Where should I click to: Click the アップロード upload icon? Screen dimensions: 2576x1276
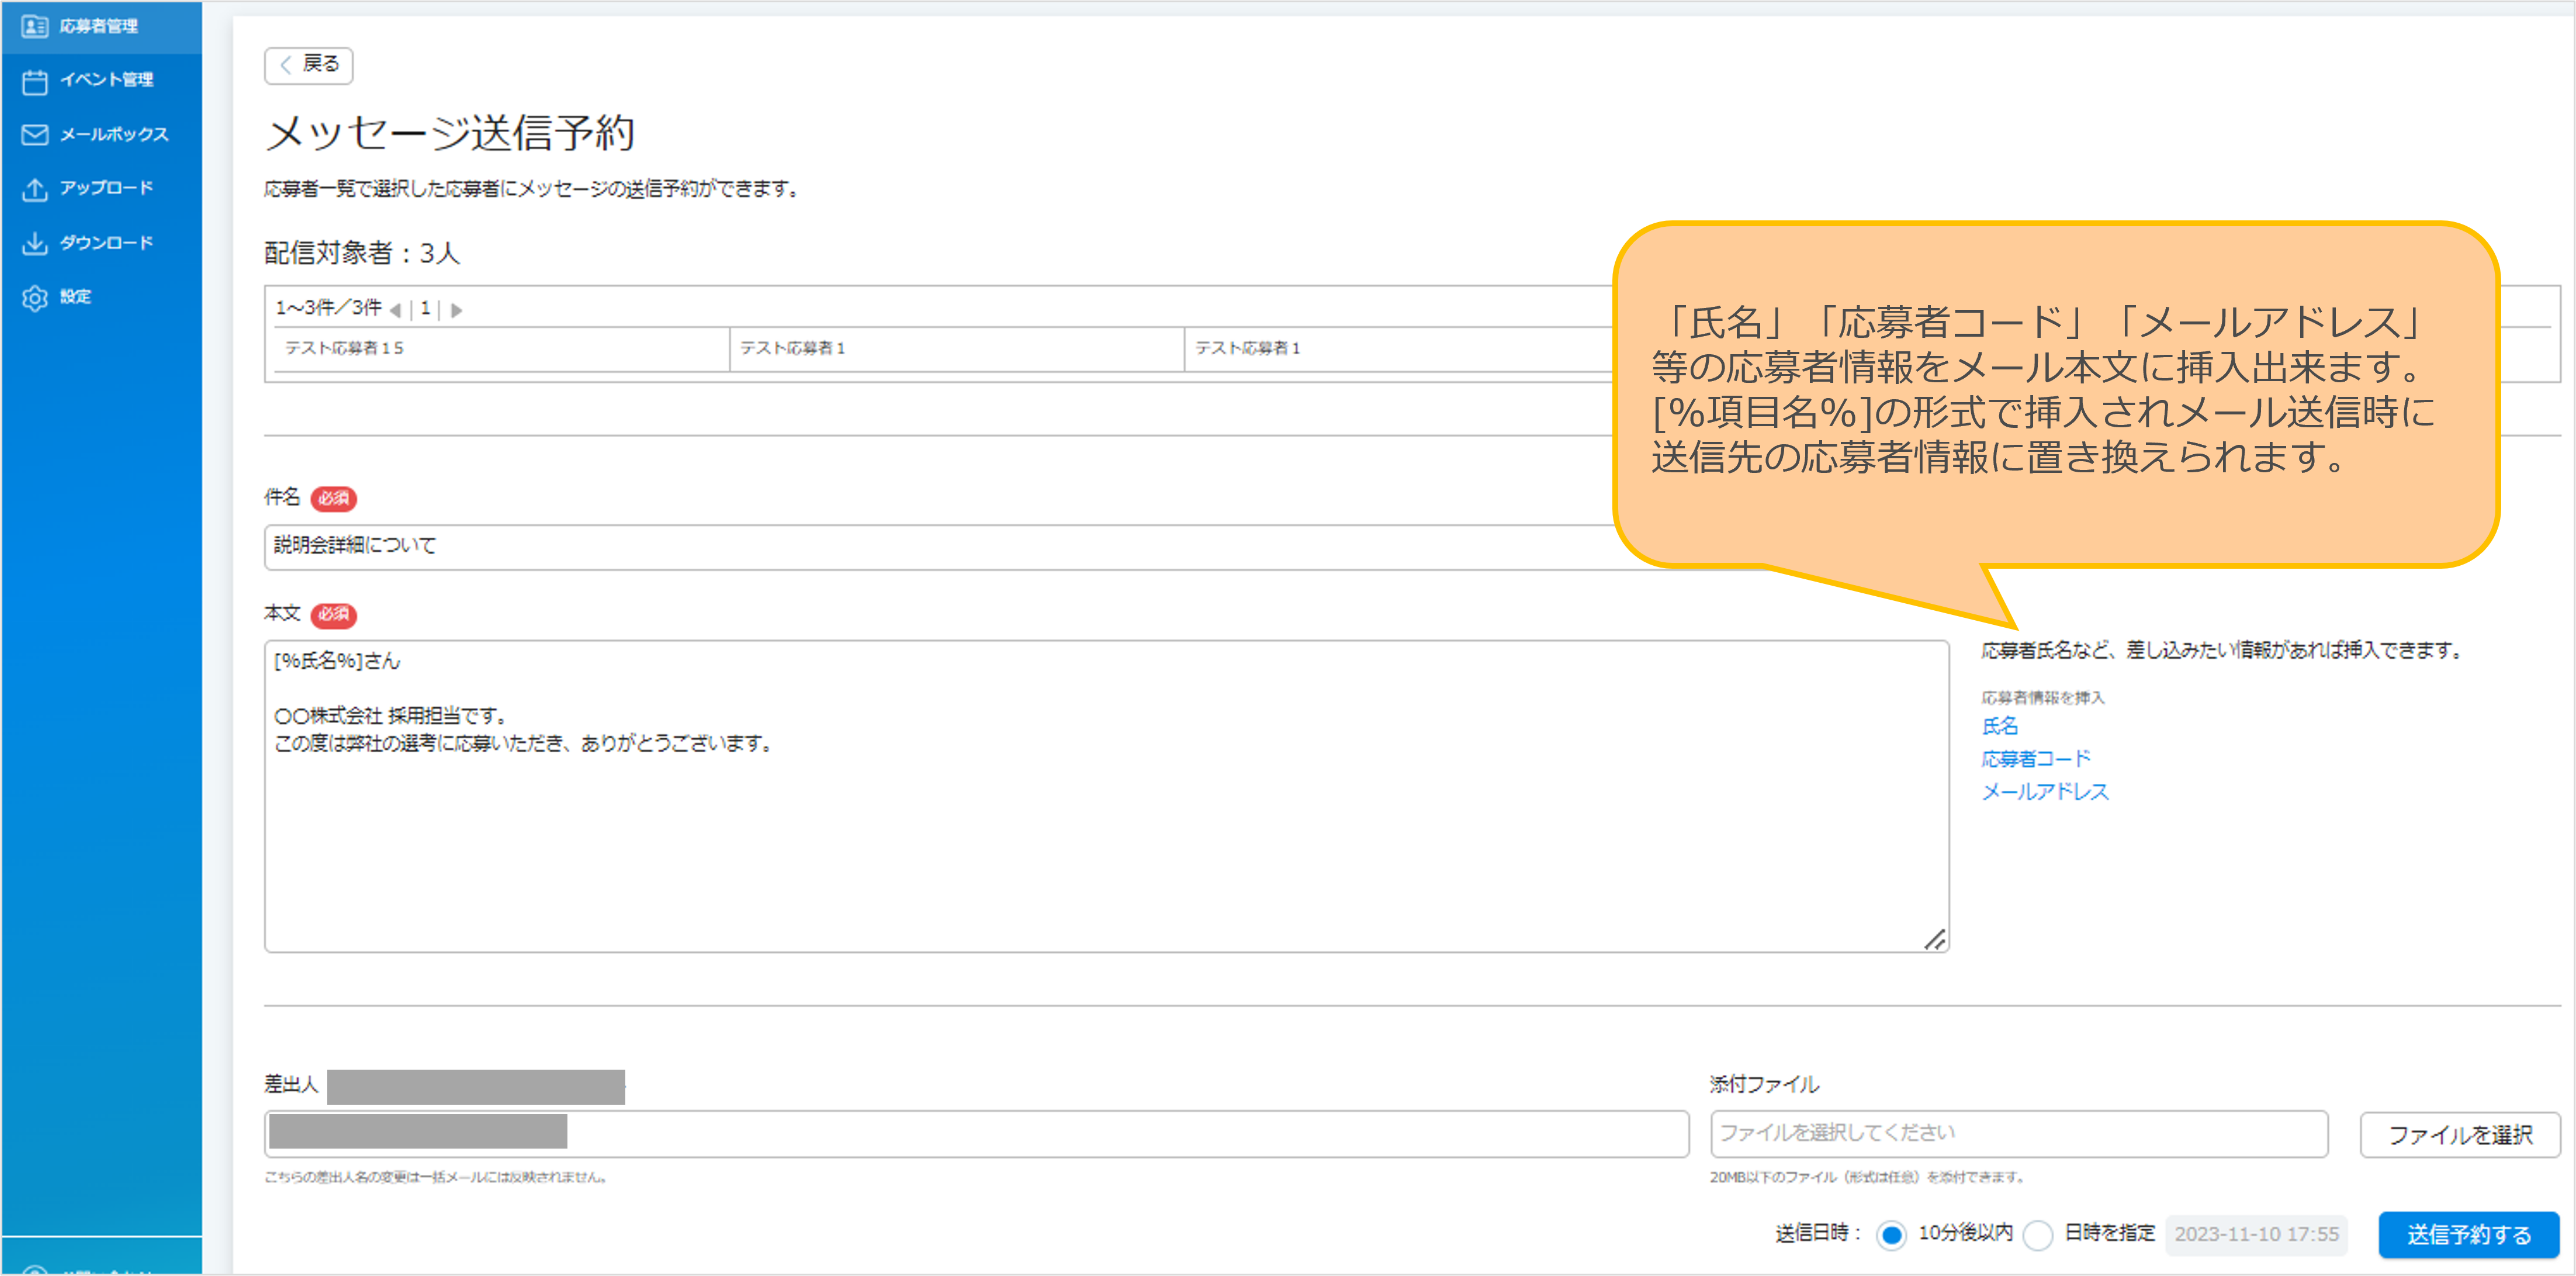coord(35,189)
